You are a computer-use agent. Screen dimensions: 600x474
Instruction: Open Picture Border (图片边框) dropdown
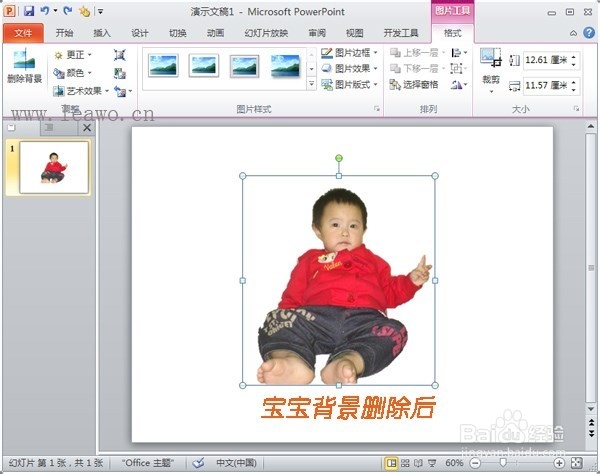point(349,53)
